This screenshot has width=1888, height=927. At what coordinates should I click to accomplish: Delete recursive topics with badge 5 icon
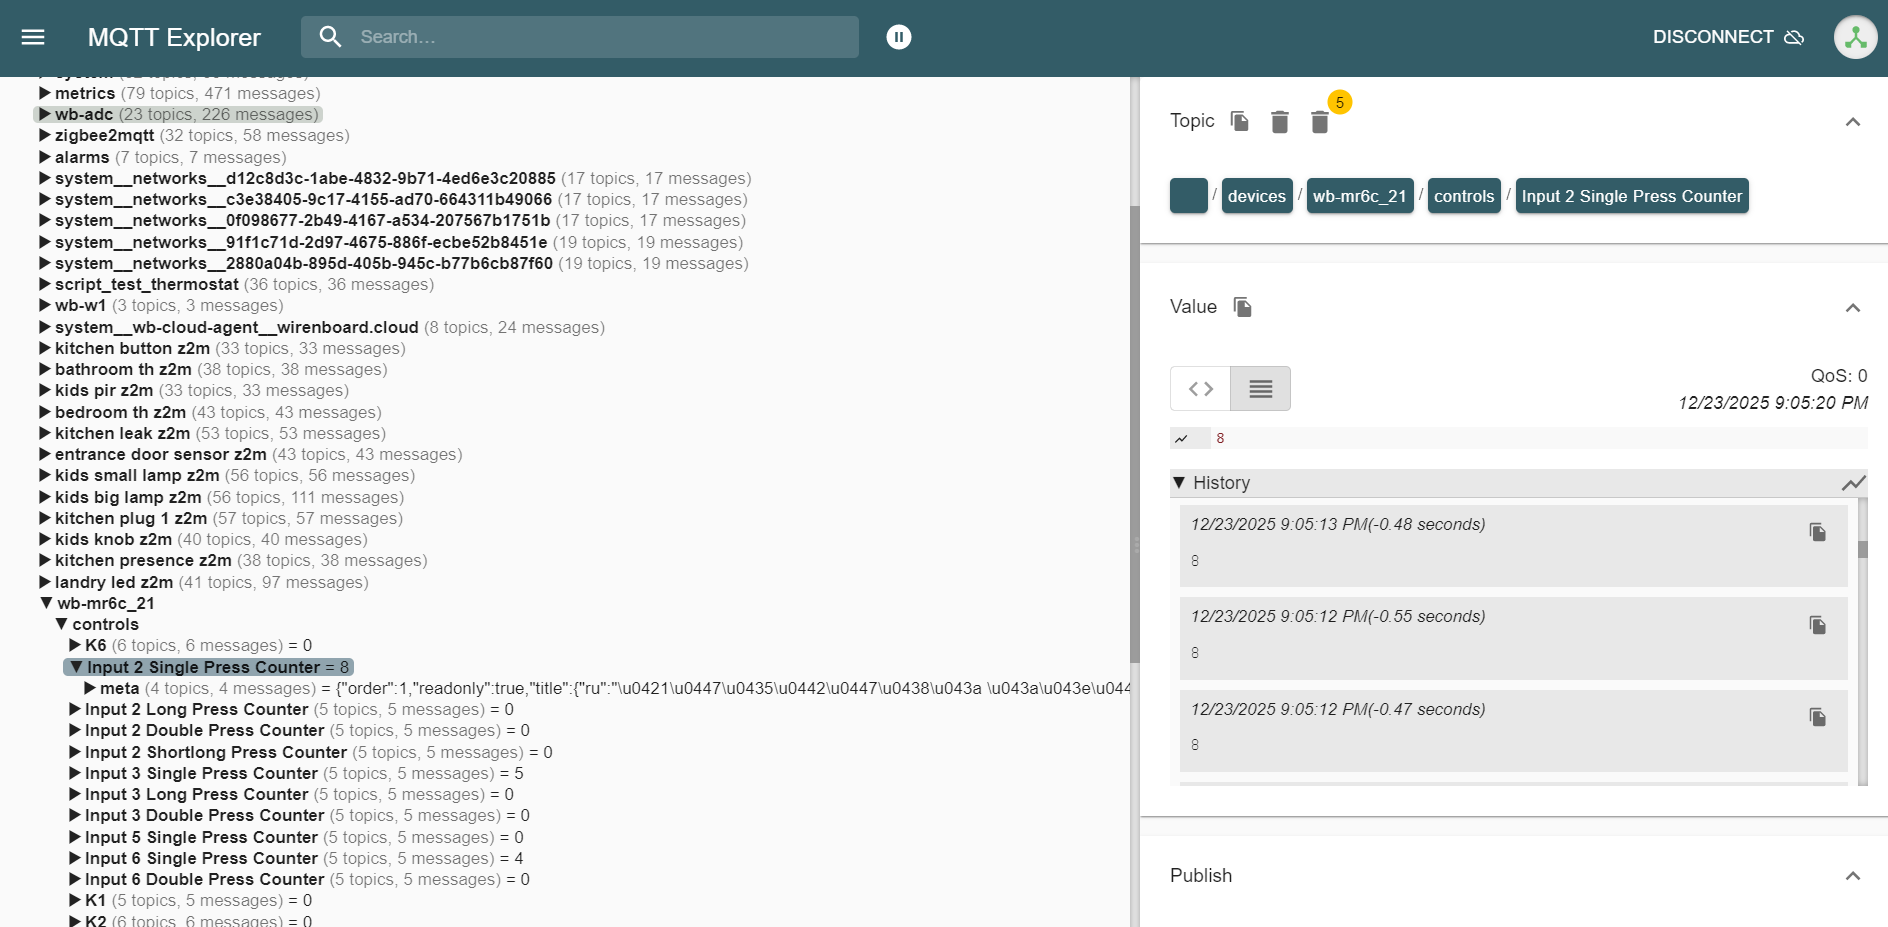pyautogui.click(x=1319, y=122)
